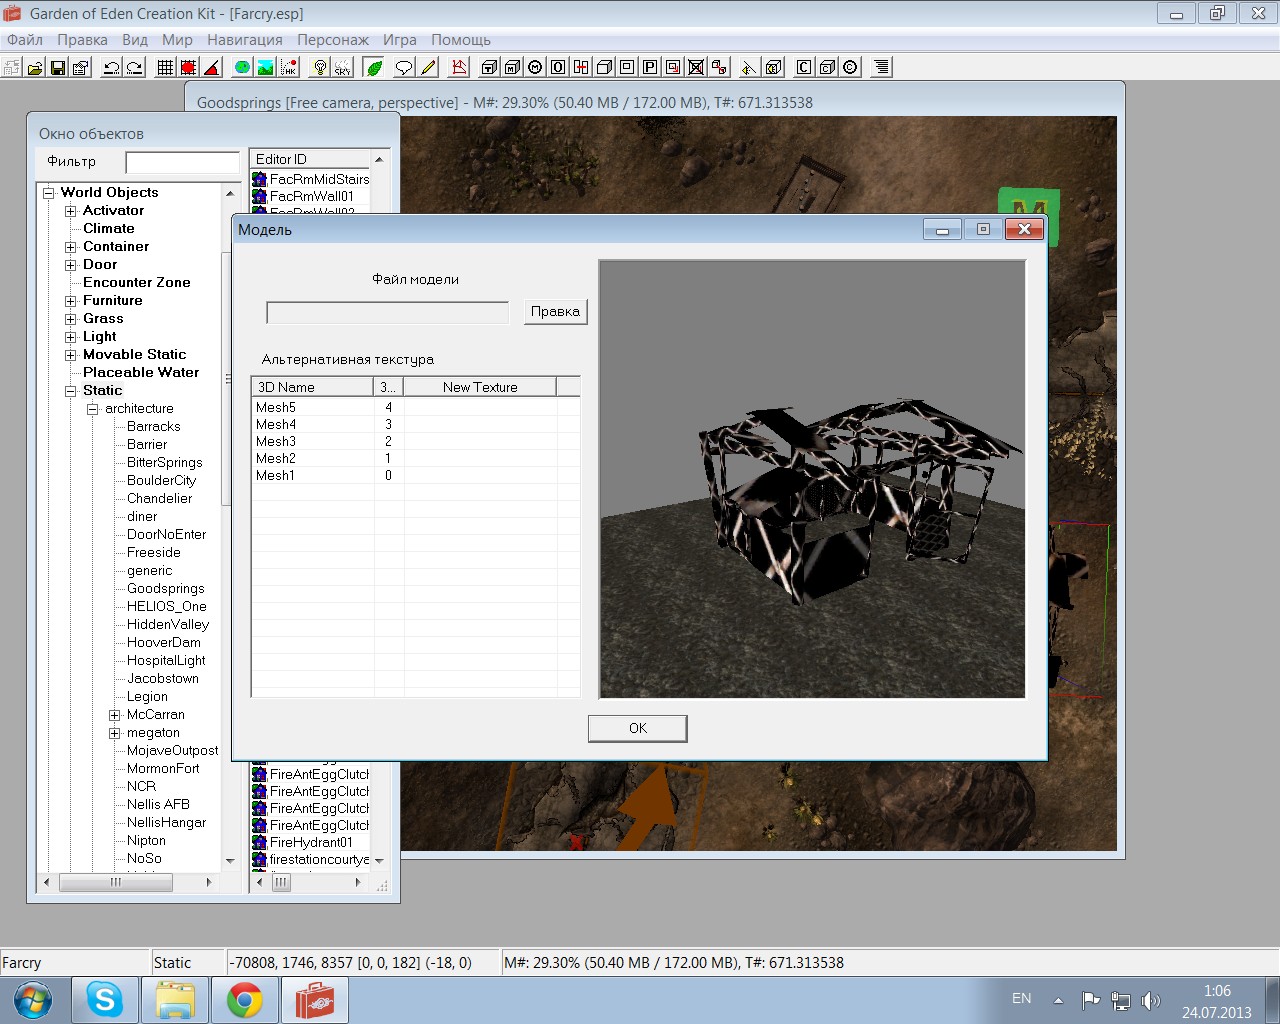Viewport: 1280px width, 1024px height.
Task: Click the redo arrow in the toolbar
Action: [134, 67]
